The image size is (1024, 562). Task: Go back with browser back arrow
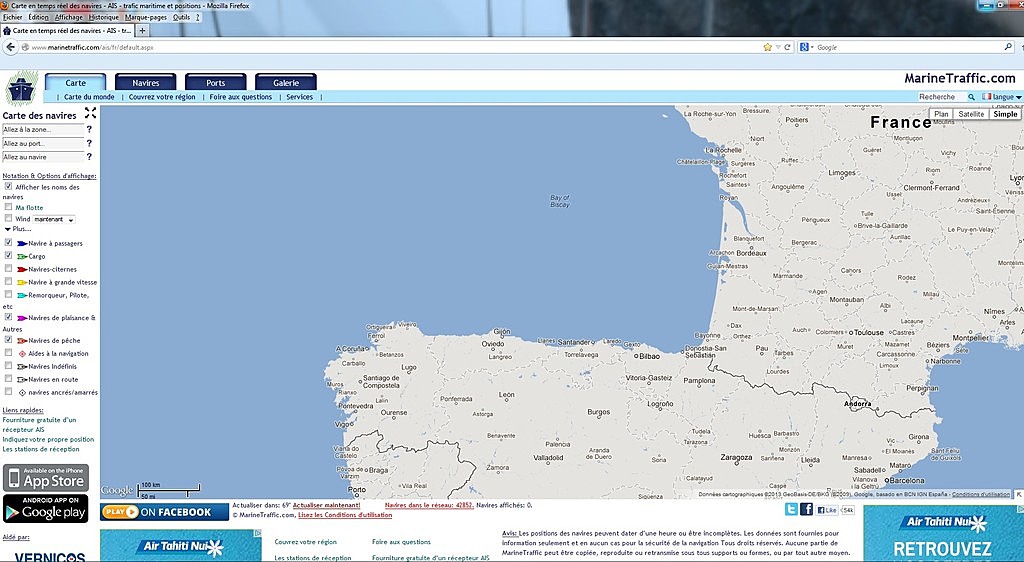point(10,47)
